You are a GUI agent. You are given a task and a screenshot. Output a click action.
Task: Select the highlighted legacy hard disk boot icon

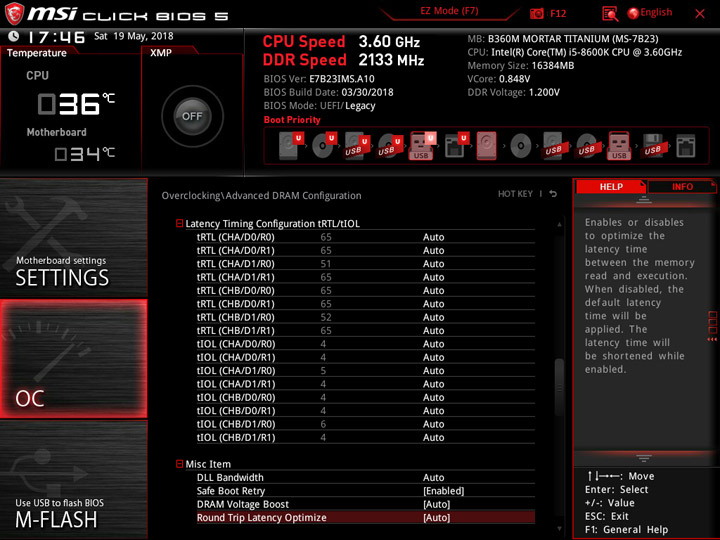point(487,146)
